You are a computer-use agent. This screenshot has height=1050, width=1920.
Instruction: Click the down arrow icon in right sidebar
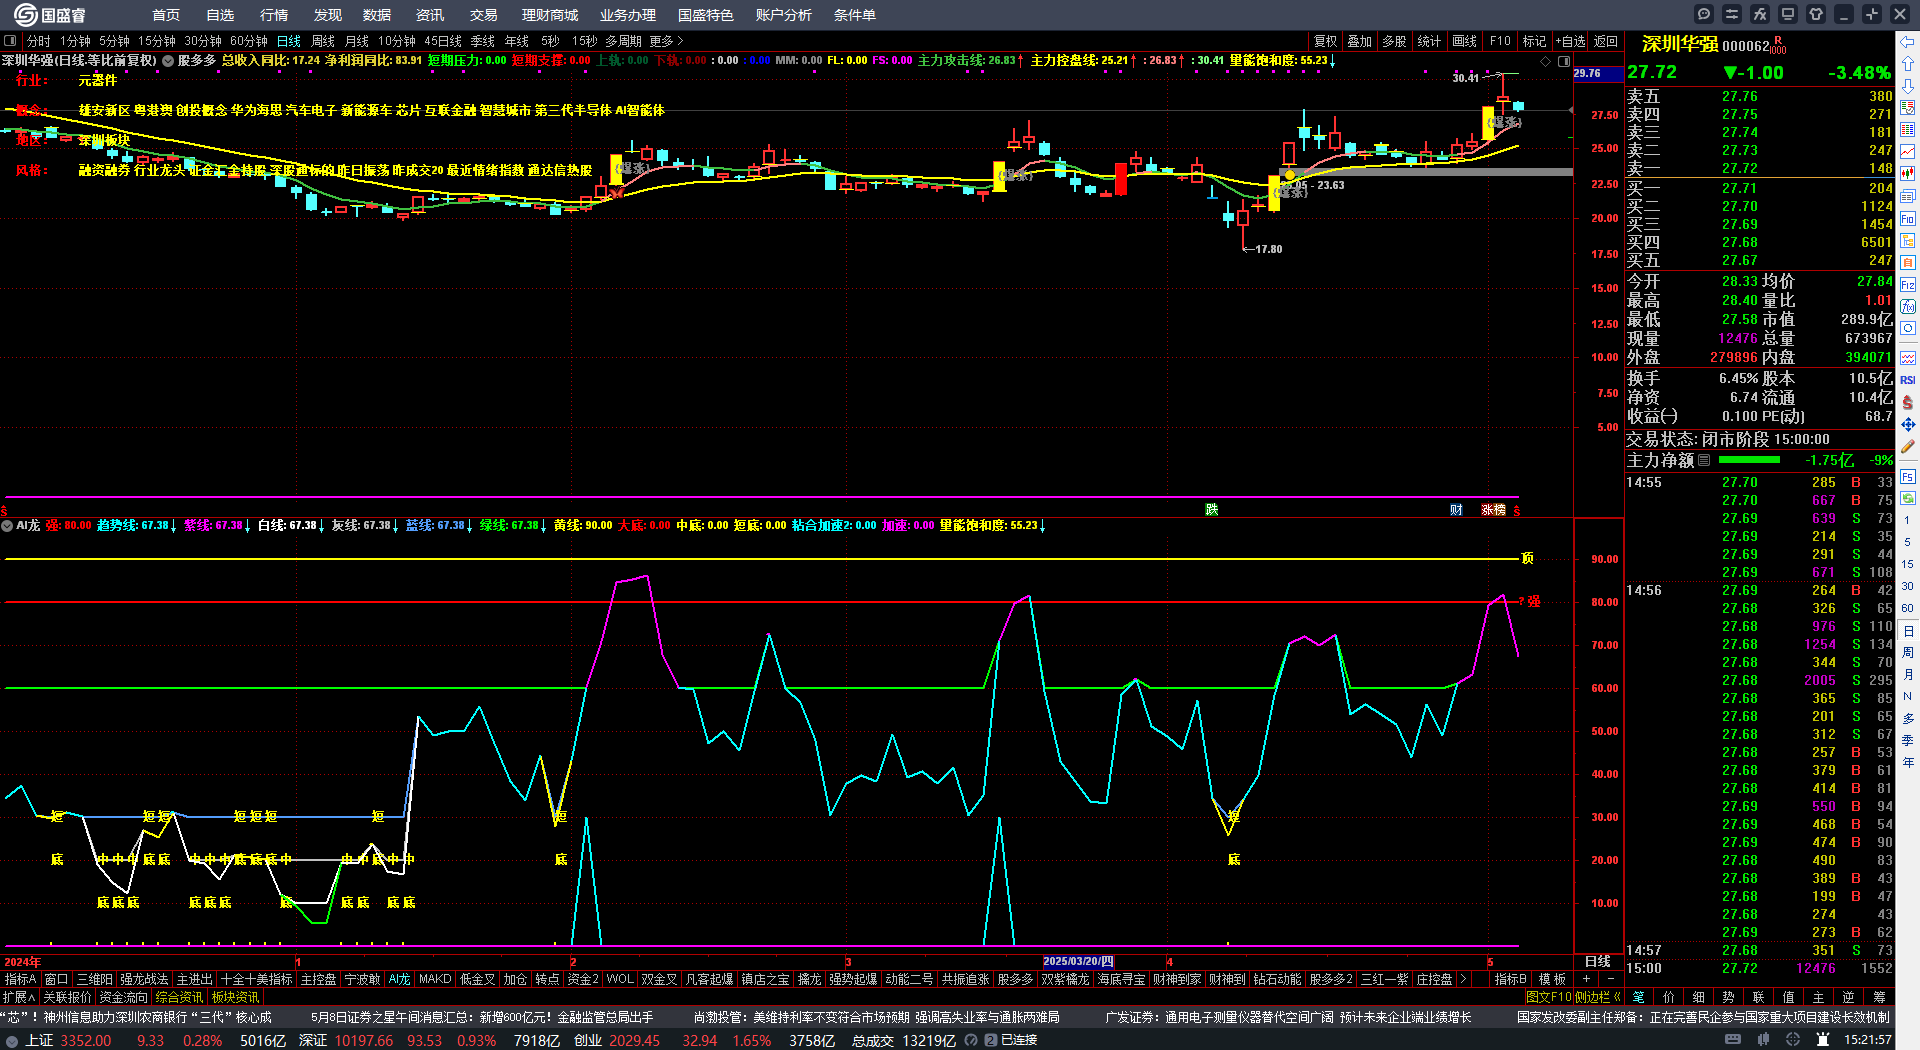pos(1908,86)
